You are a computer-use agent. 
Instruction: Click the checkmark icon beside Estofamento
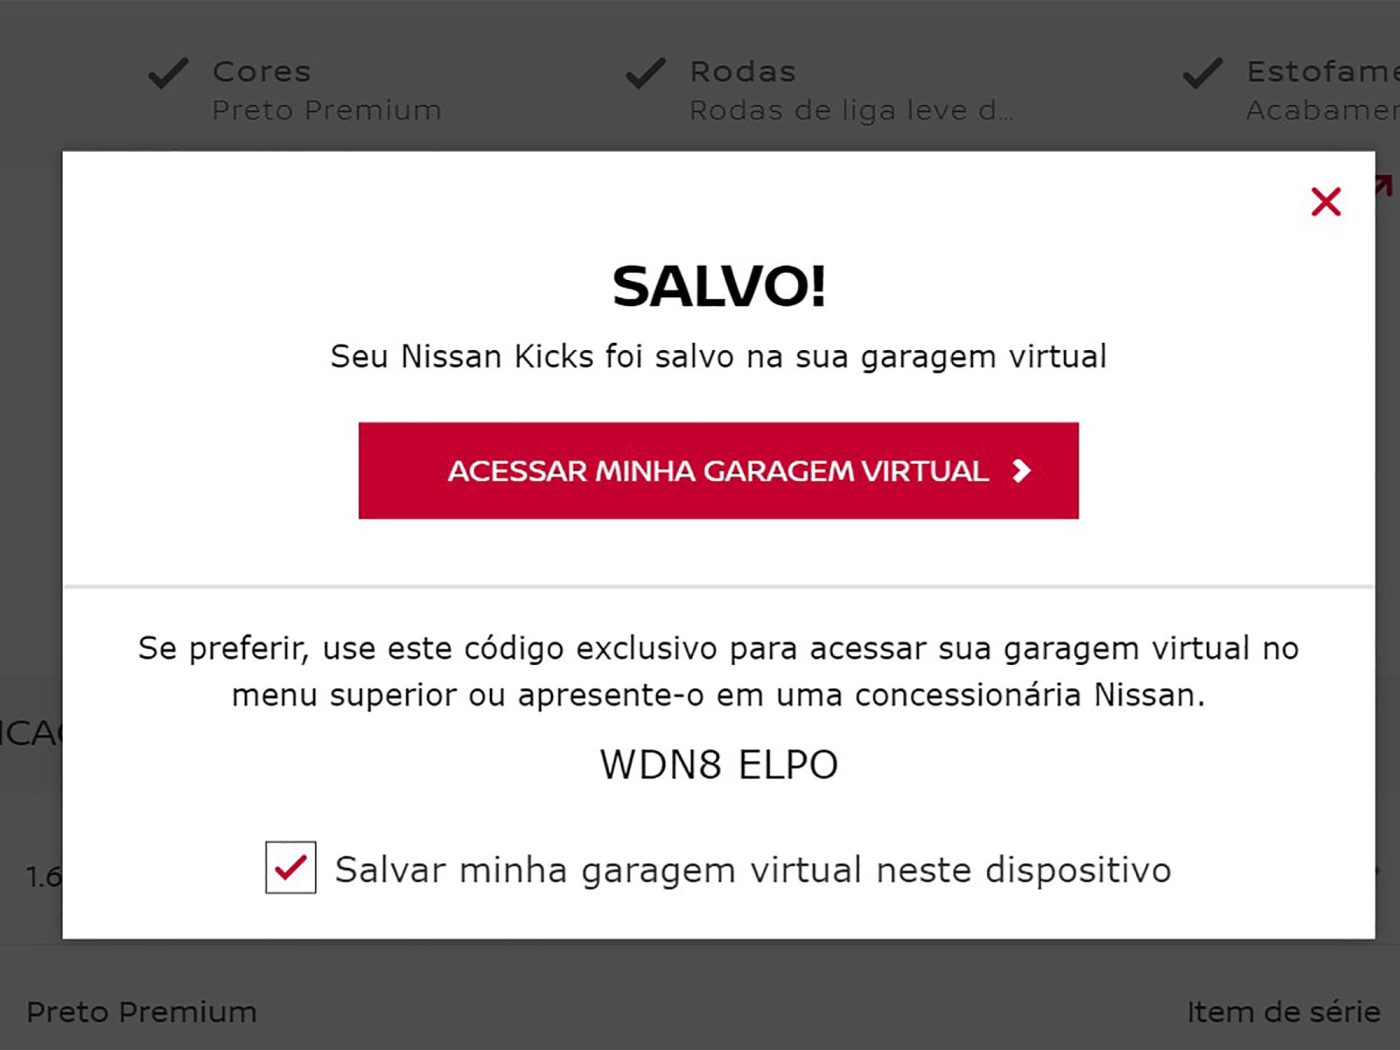click(1202, 74)
